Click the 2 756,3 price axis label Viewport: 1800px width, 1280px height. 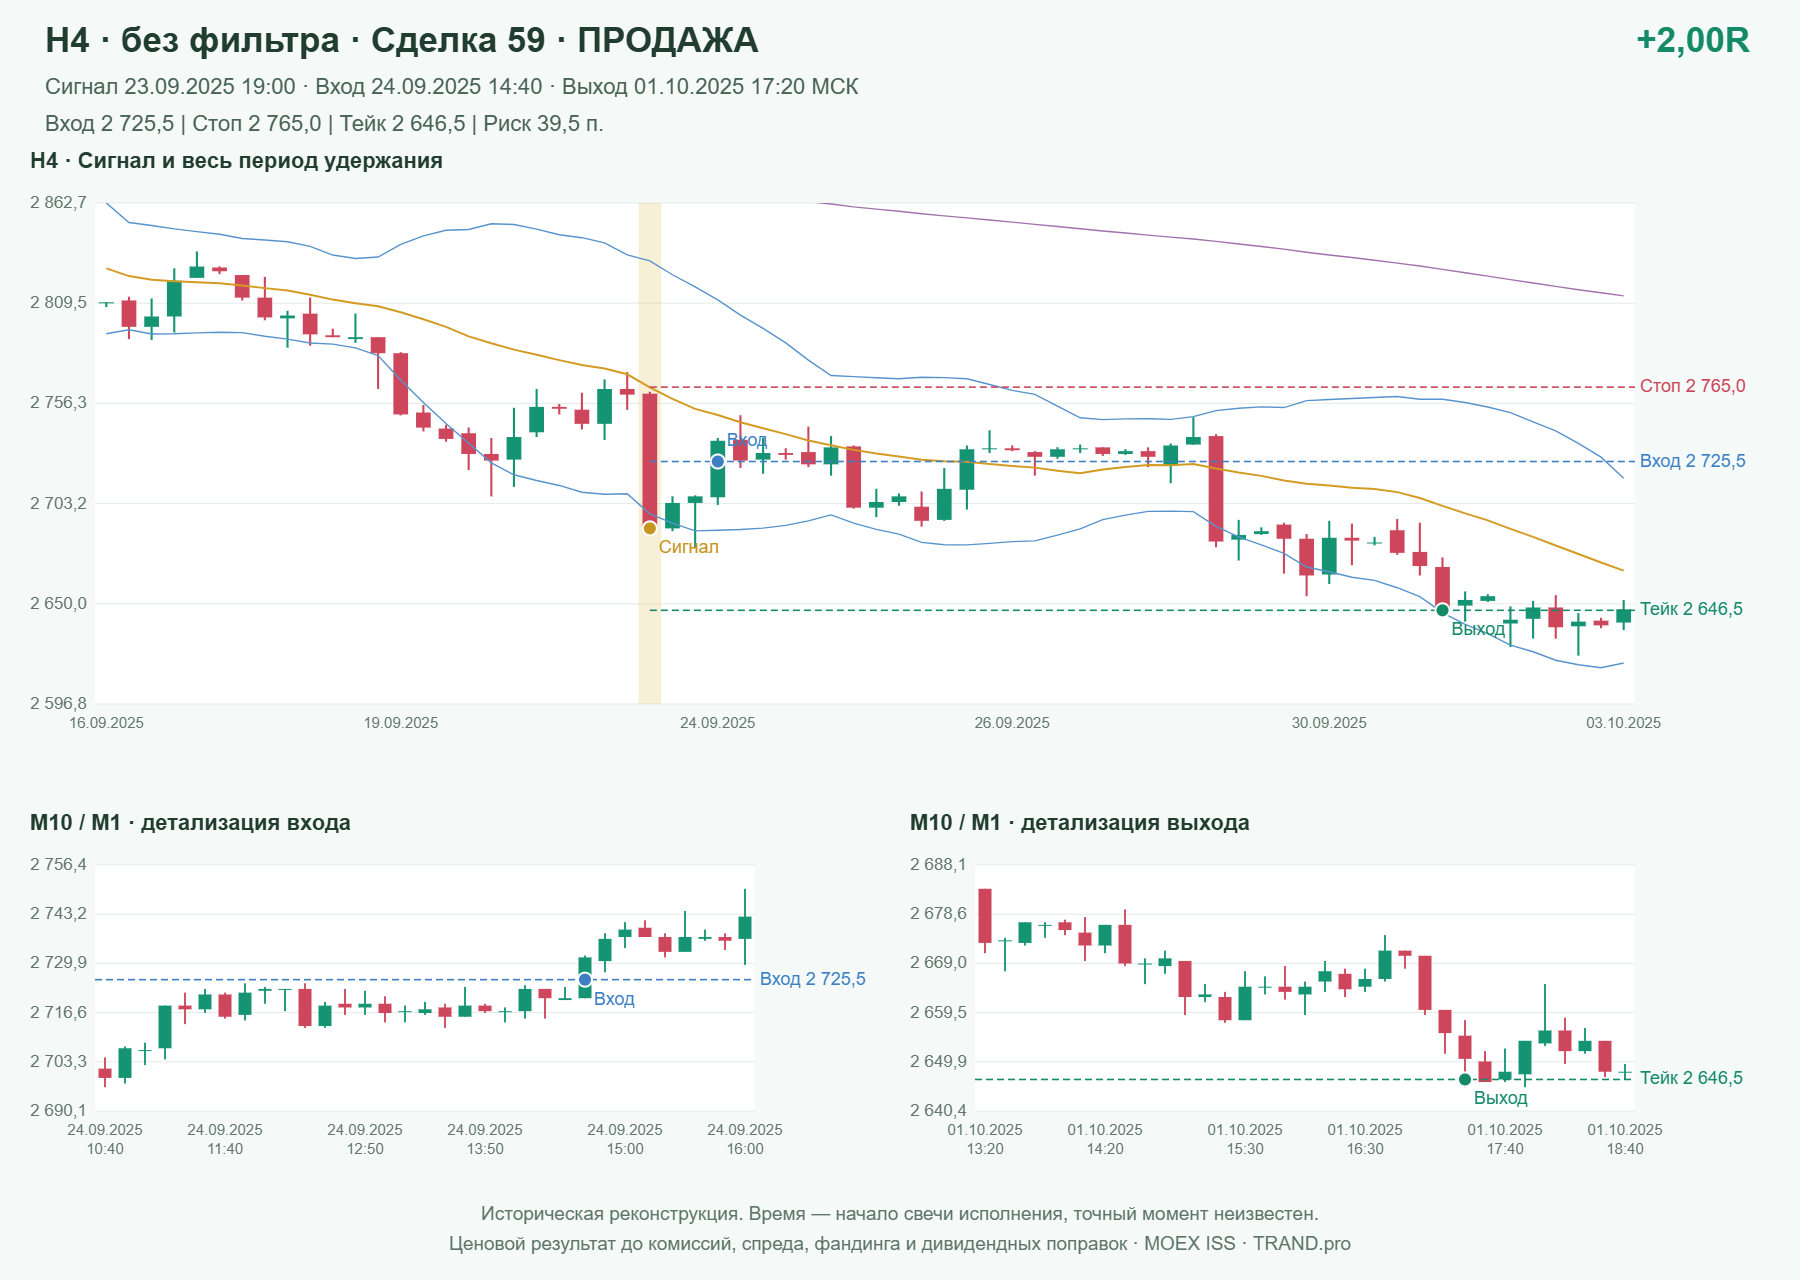58,403
